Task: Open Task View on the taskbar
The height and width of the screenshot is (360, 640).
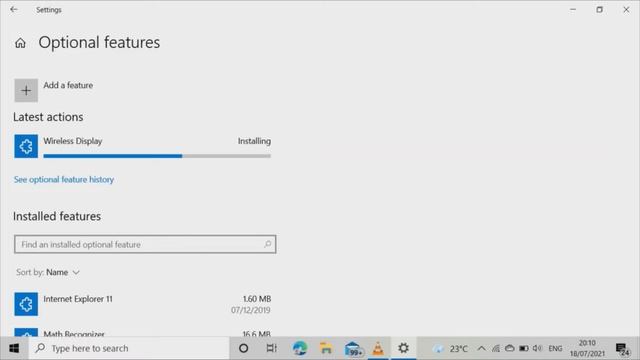Action: point(271,348)
